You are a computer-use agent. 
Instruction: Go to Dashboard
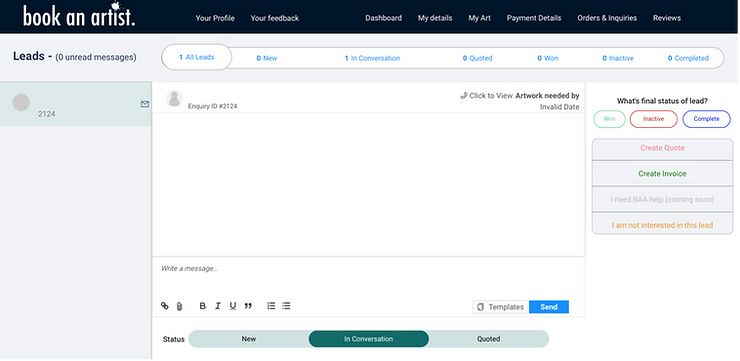click(x=384, y=18)
